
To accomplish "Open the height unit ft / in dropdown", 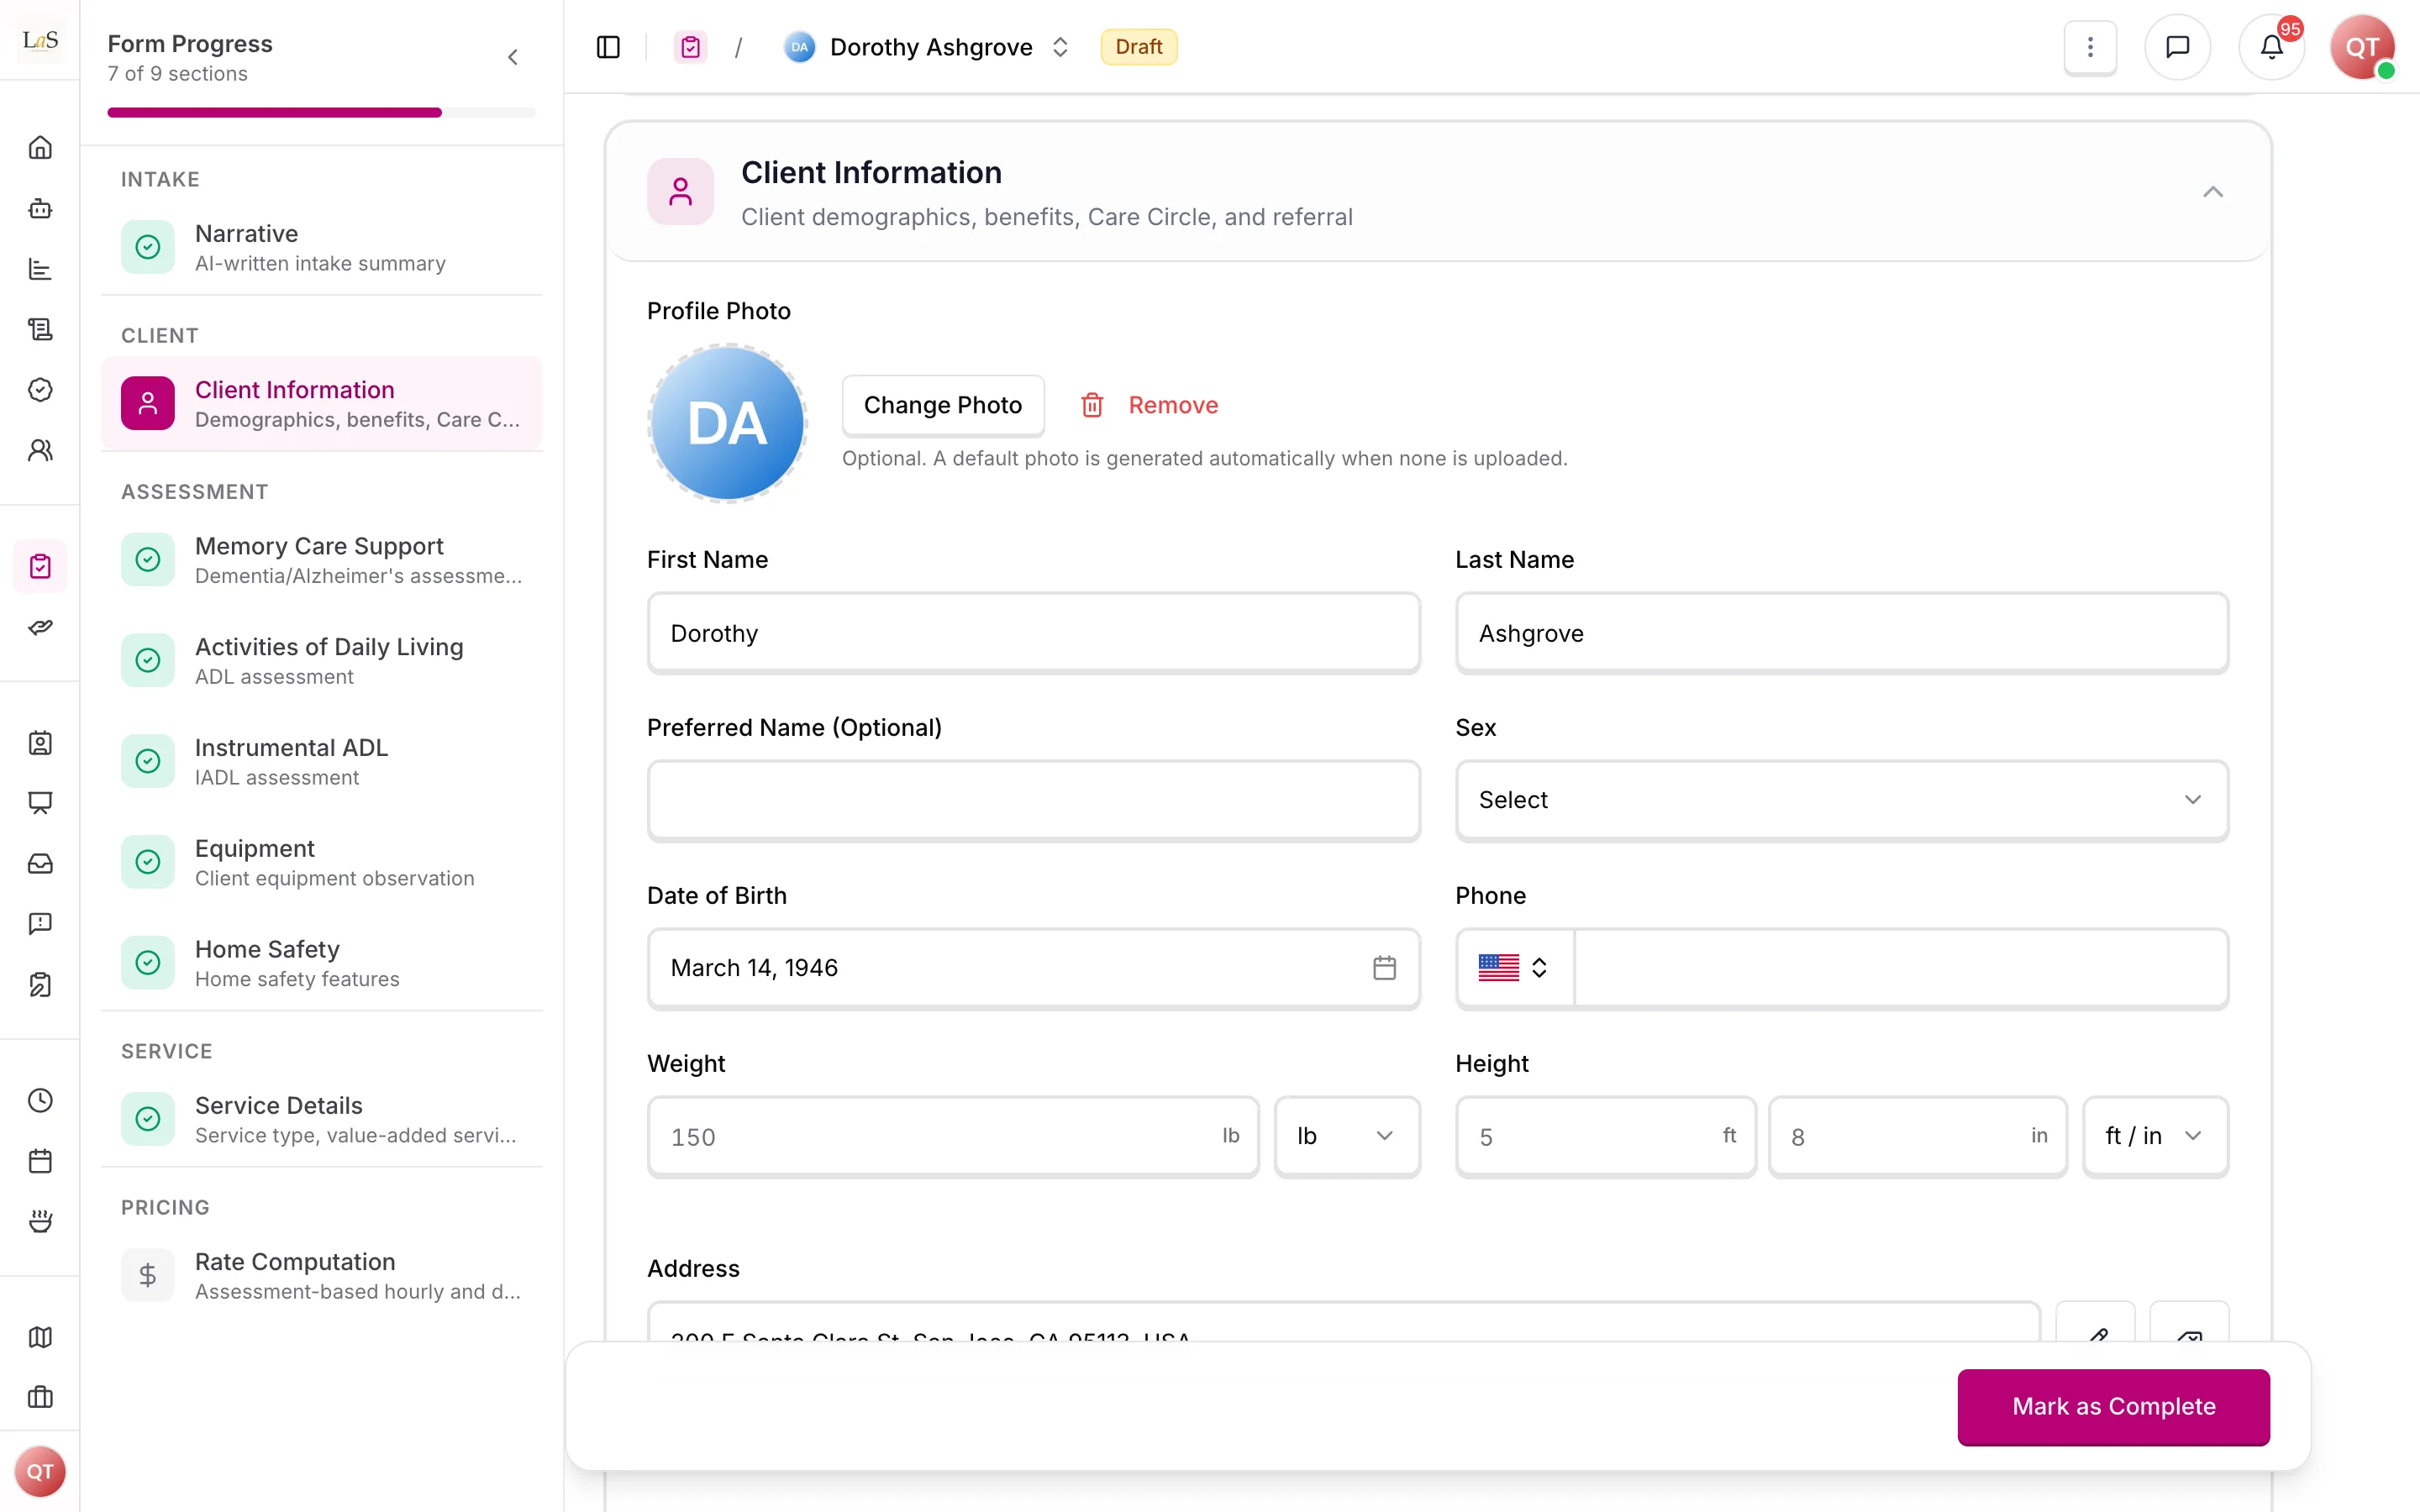I will click(2155, 1136).
